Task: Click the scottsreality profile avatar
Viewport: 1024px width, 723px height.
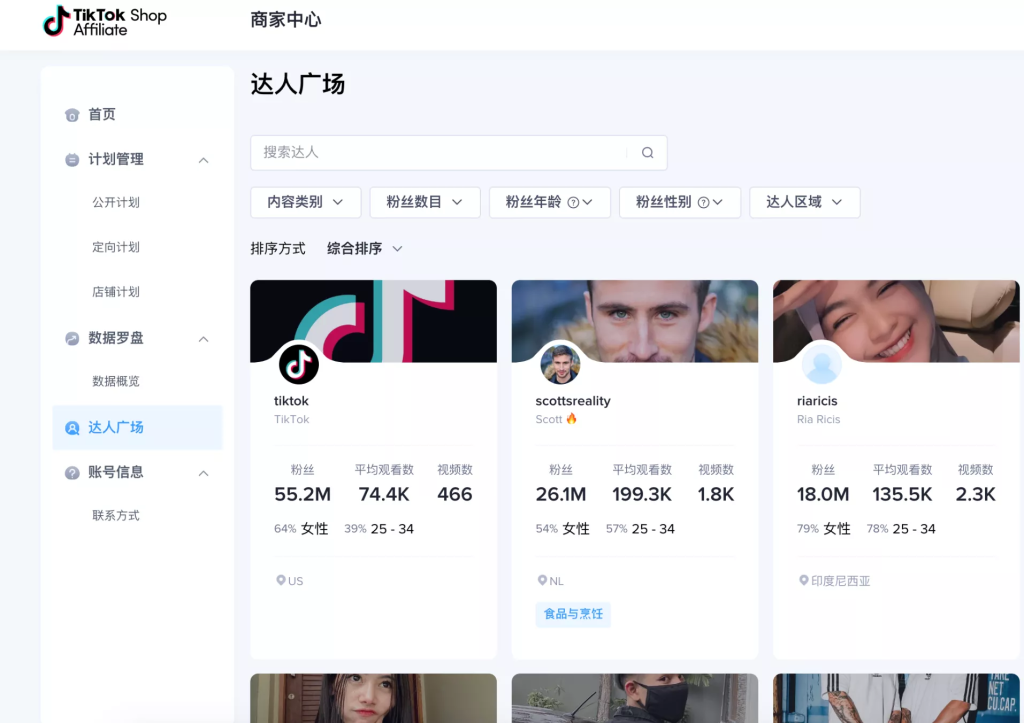Action: 560,364
